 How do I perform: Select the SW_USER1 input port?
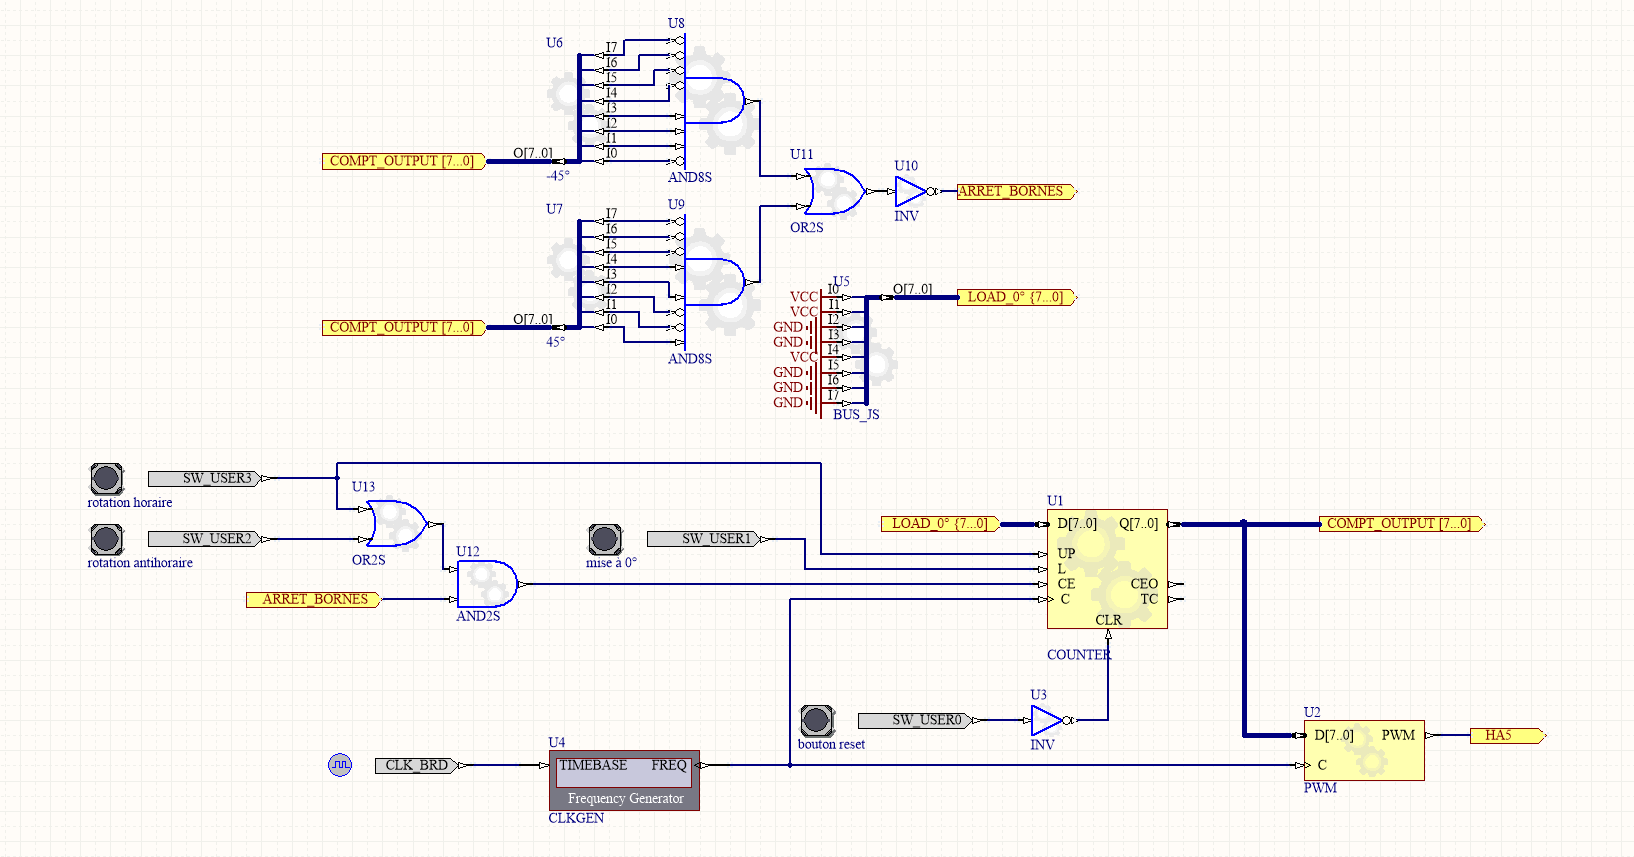pyautogui.click(x=707, y=539)
